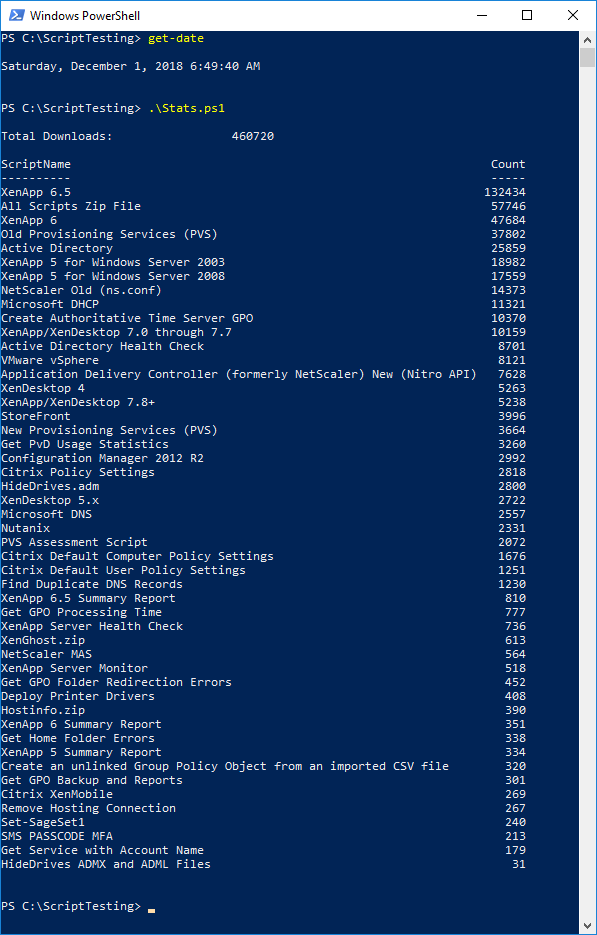Click the ScriptName column header
Screen dimensions: 597x935
[x=36, y=164]
